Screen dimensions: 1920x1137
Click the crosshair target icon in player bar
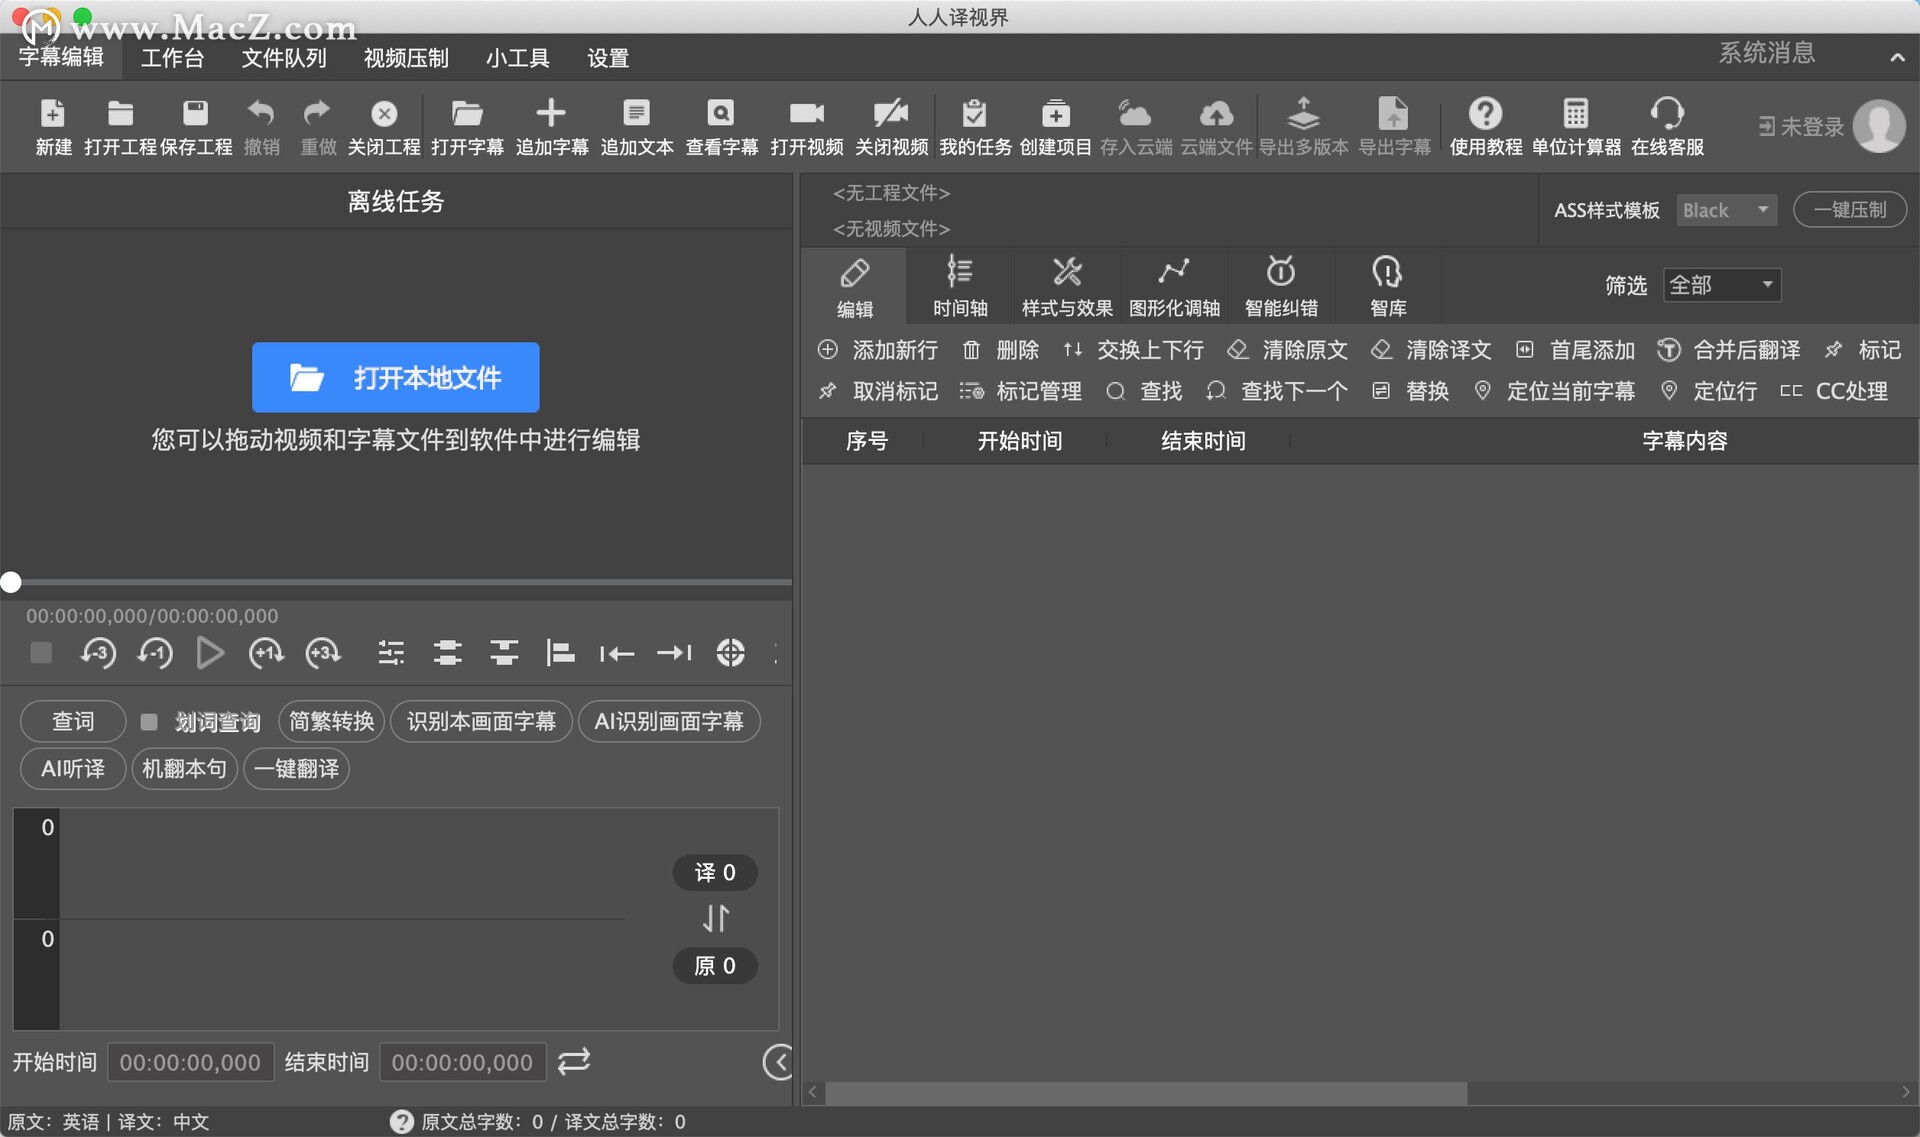click(731, 653)
